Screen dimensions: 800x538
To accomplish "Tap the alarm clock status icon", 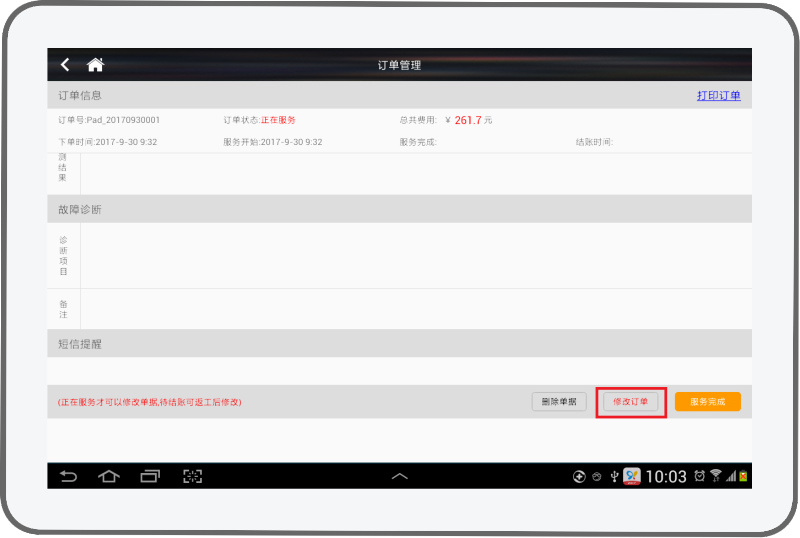I will [700, 476].
